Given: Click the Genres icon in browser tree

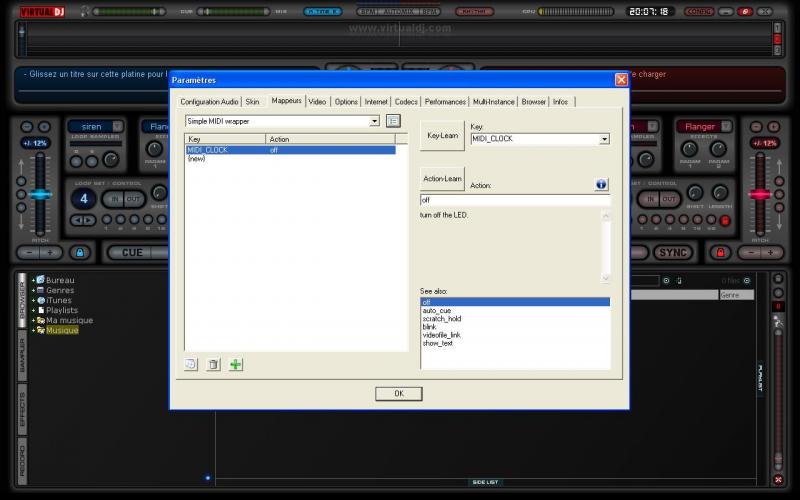Looking at the screenshot, I should click(x=41, y=290).
